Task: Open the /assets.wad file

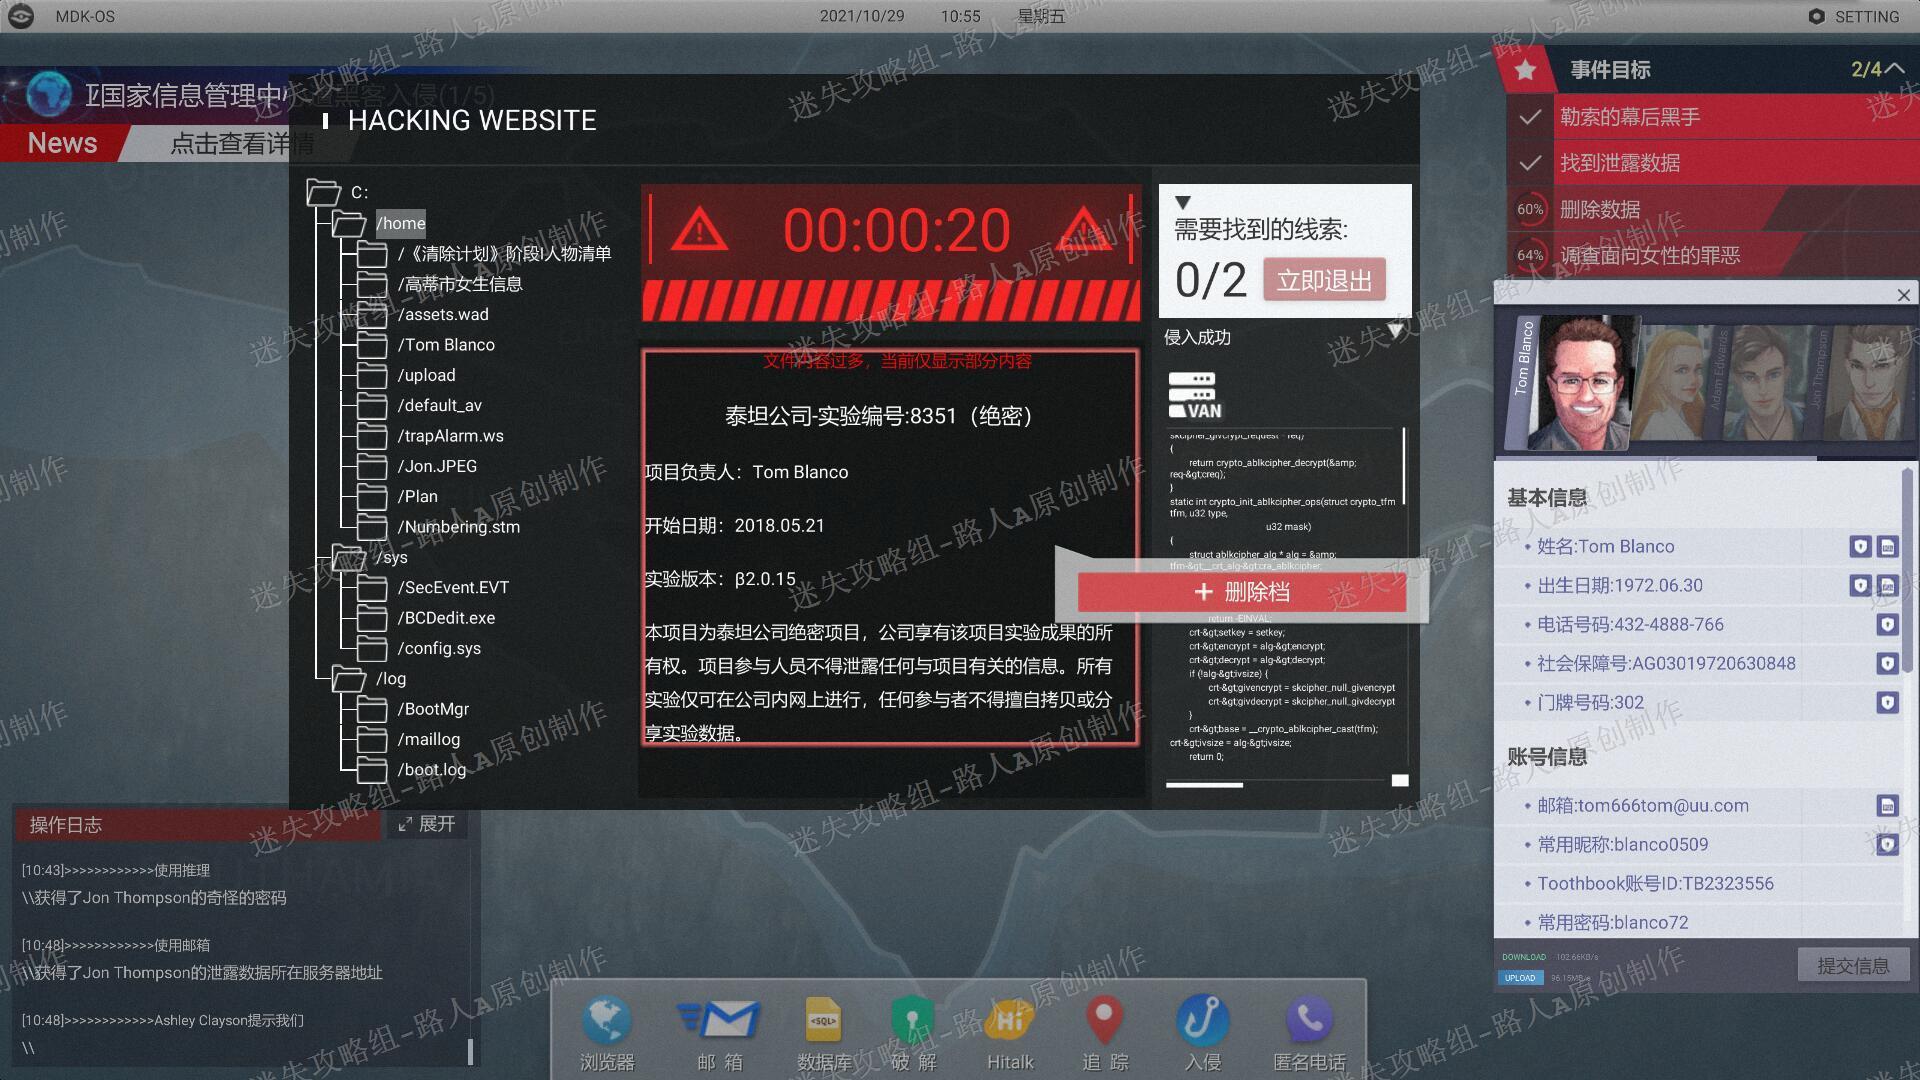Action: 443,315
